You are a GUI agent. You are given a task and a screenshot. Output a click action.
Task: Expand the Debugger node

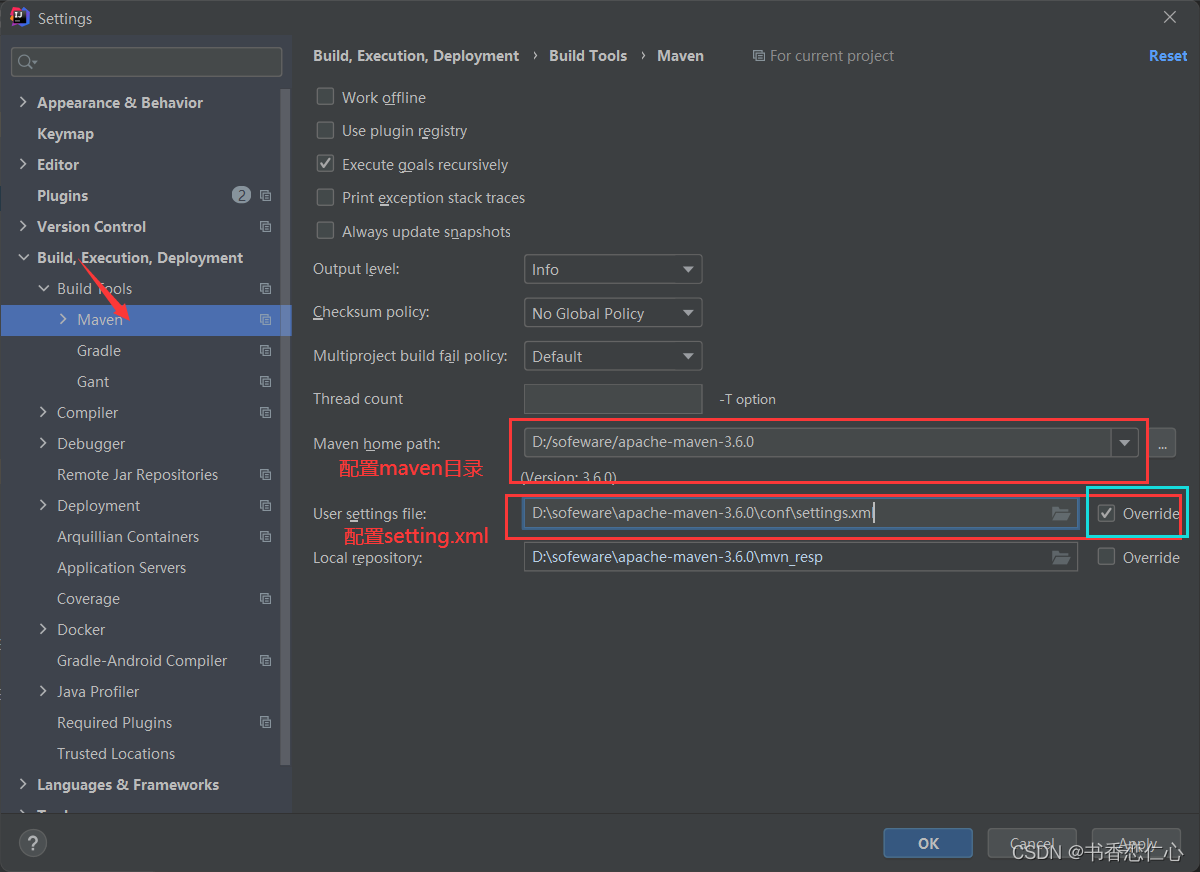tap(43, 443)
